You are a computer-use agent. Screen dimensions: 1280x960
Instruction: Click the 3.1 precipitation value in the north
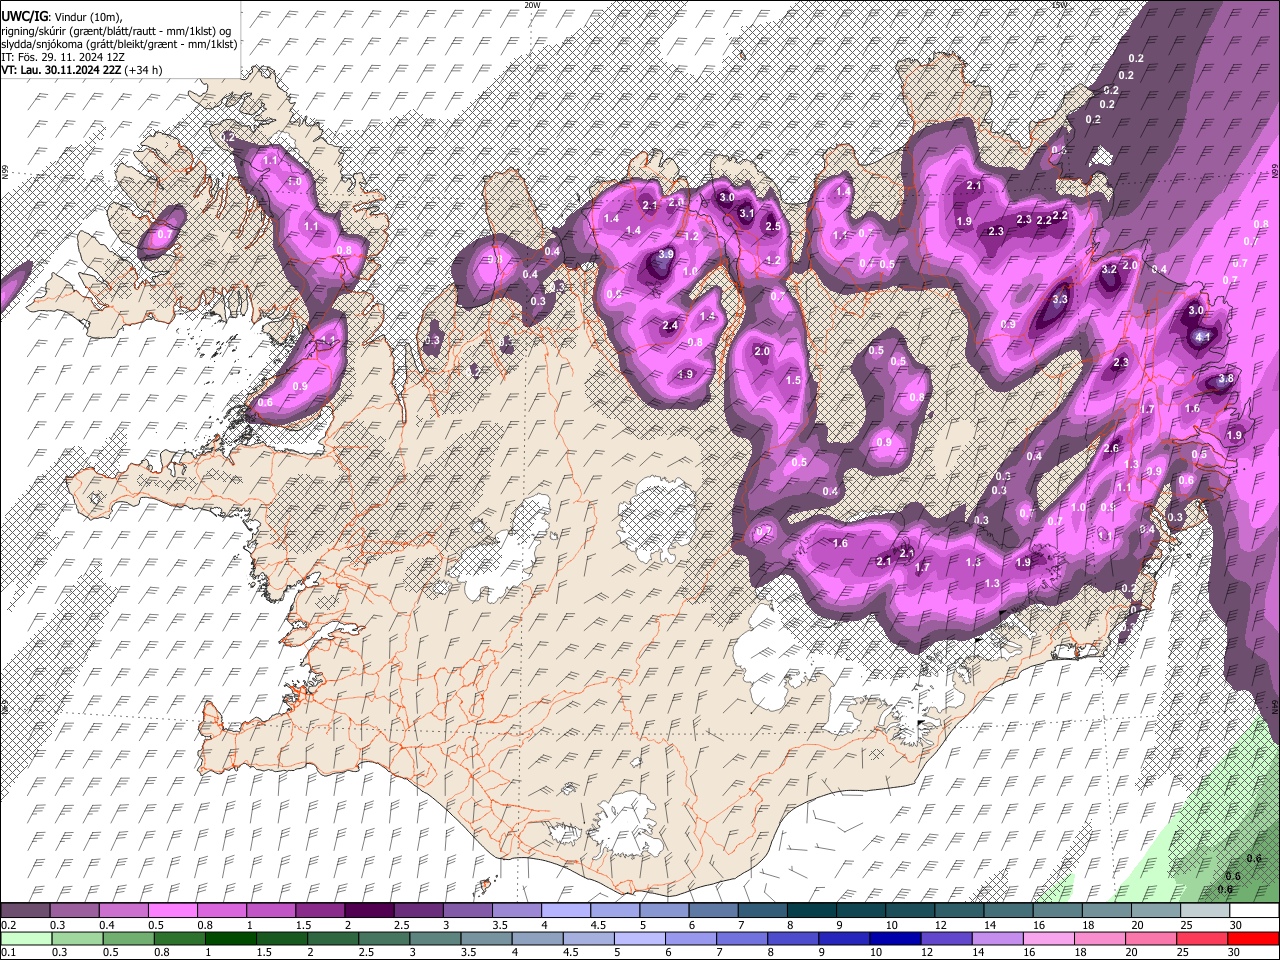tap(746, 214)
